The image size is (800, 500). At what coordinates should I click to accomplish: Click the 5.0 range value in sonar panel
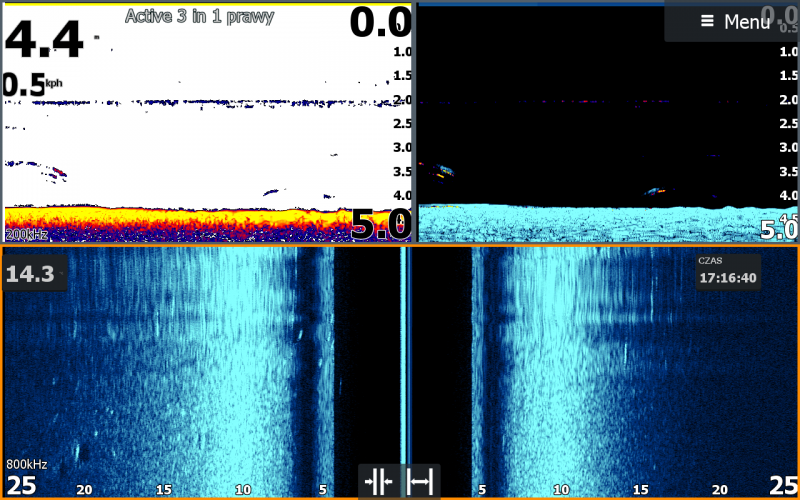(380, 226)
